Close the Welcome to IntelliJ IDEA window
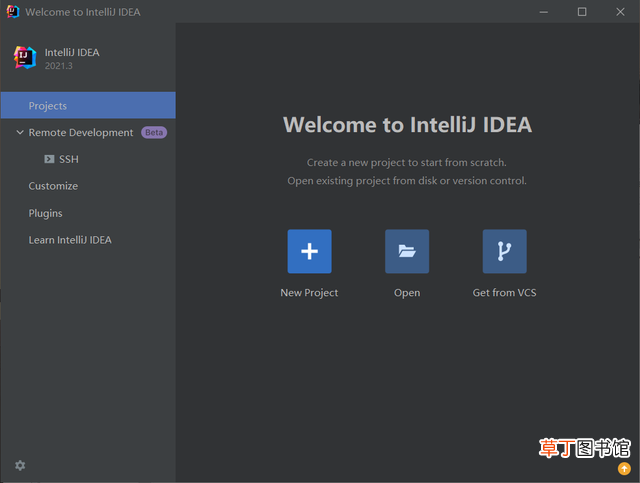The height and width of the screenshot is (483, 640). (x=620, y=12)
